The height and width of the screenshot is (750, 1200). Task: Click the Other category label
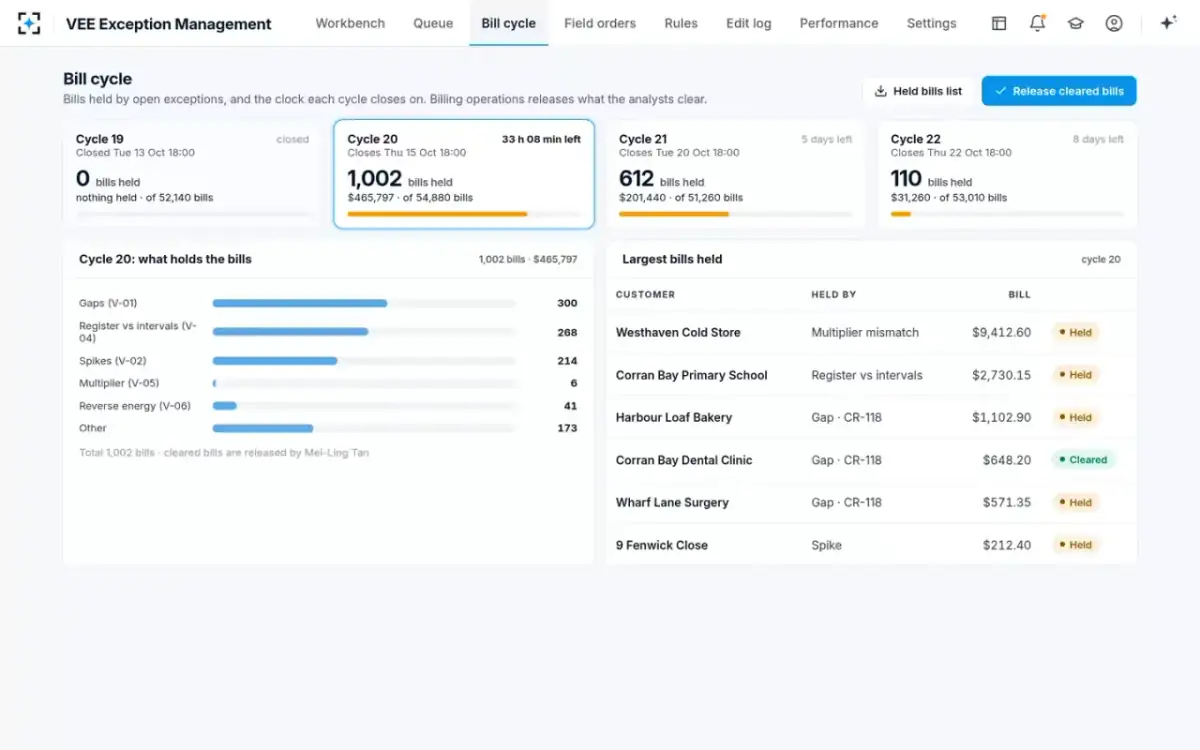pos(93,428)
